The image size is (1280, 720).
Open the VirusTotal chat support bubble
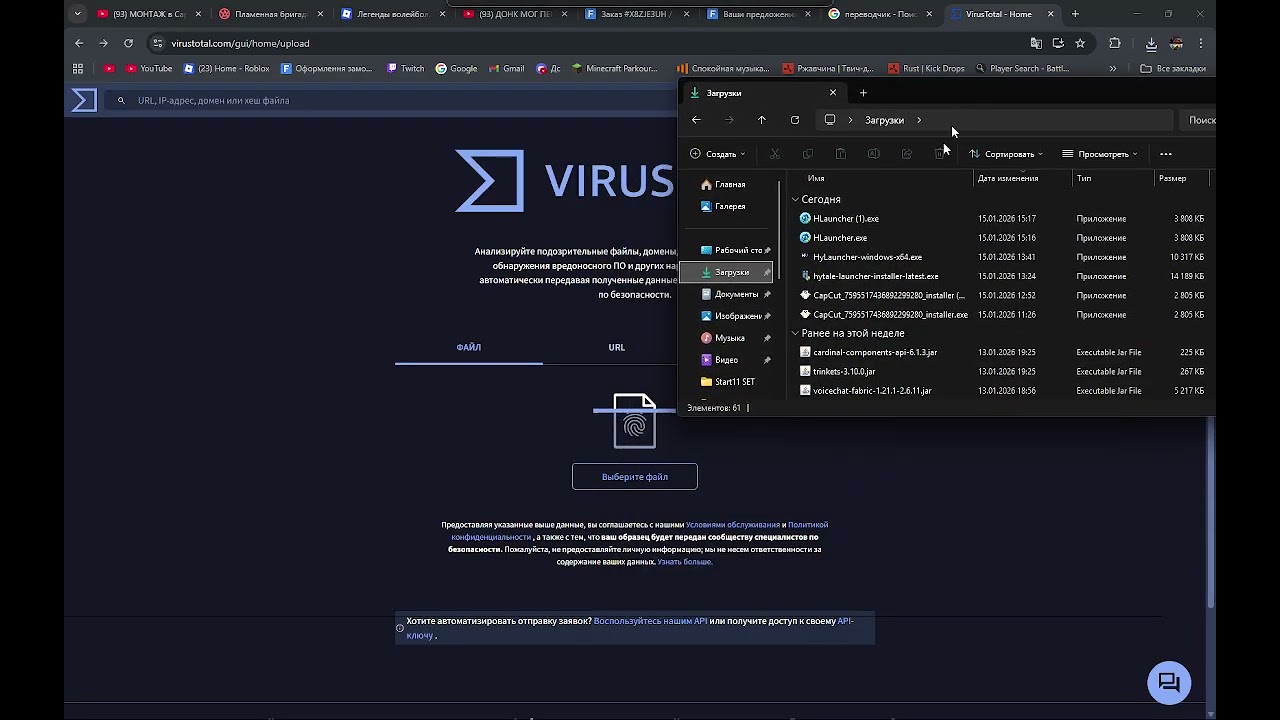click(x=1169, y=683)
